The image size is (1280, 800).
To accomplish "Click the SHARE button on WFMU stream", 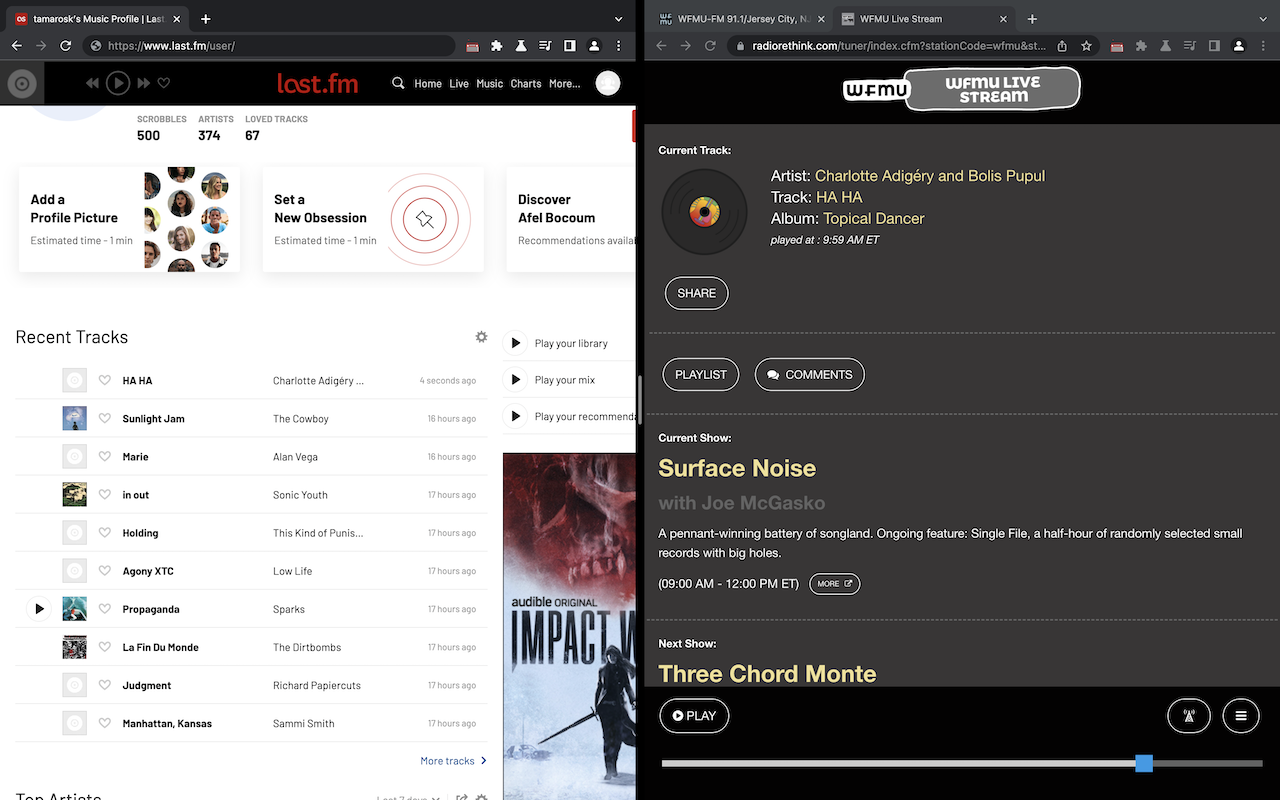I will 697,293.
